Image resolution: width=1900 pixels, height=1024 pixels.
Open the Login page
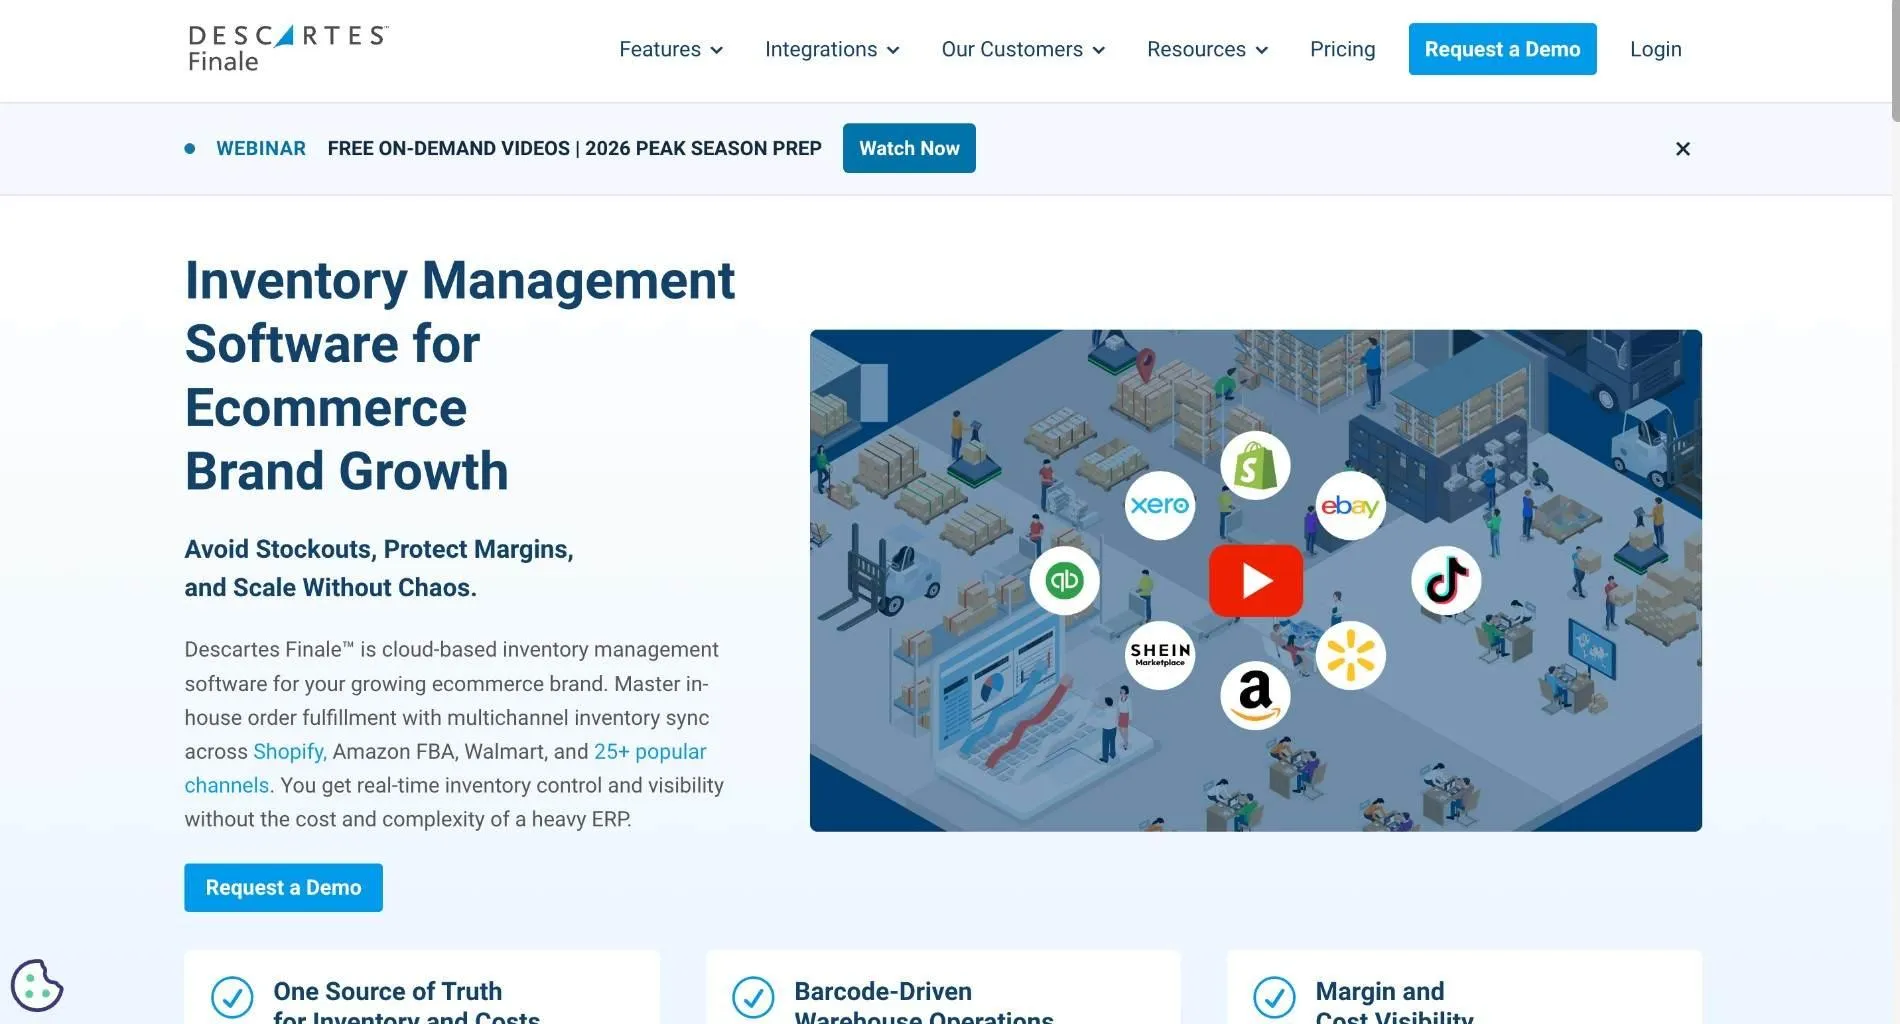click(x=1655, y=49)
